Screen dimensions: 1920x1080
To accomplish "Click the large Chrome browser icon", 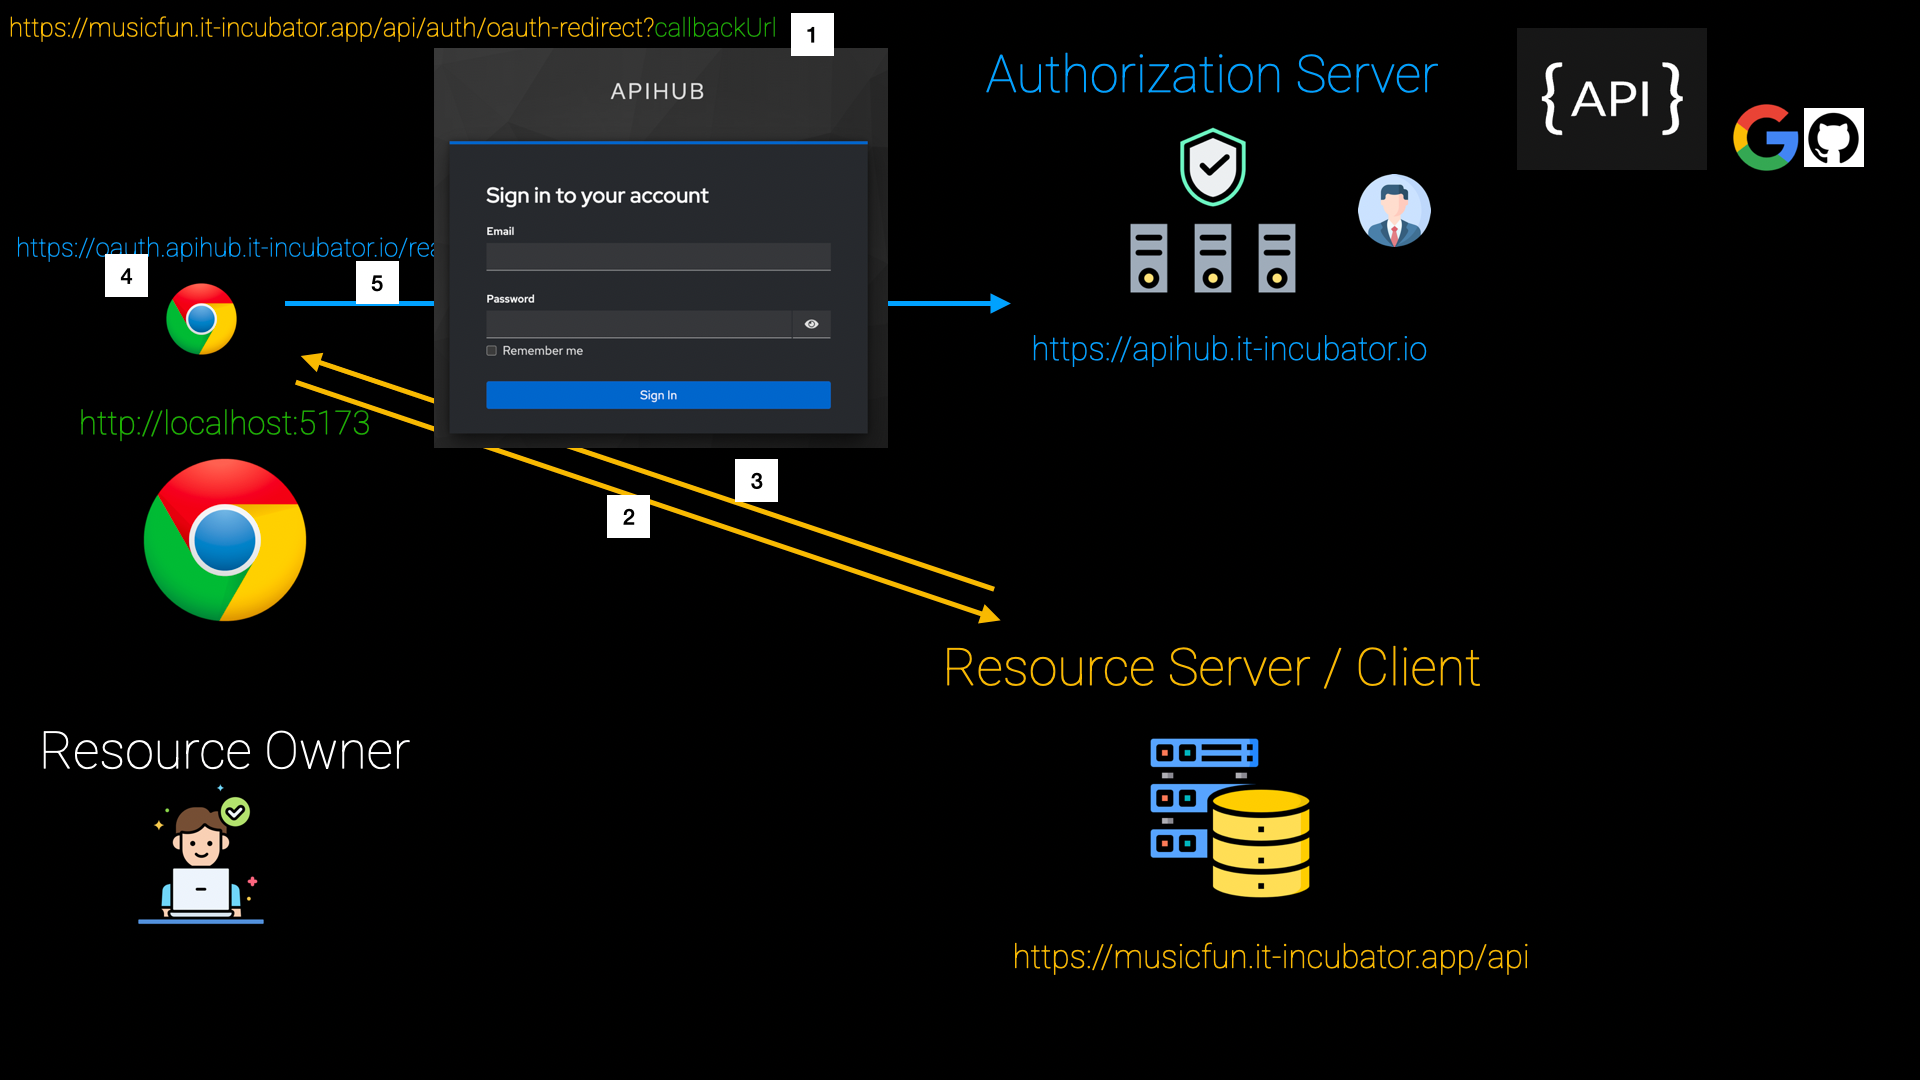I will (225, 540).
